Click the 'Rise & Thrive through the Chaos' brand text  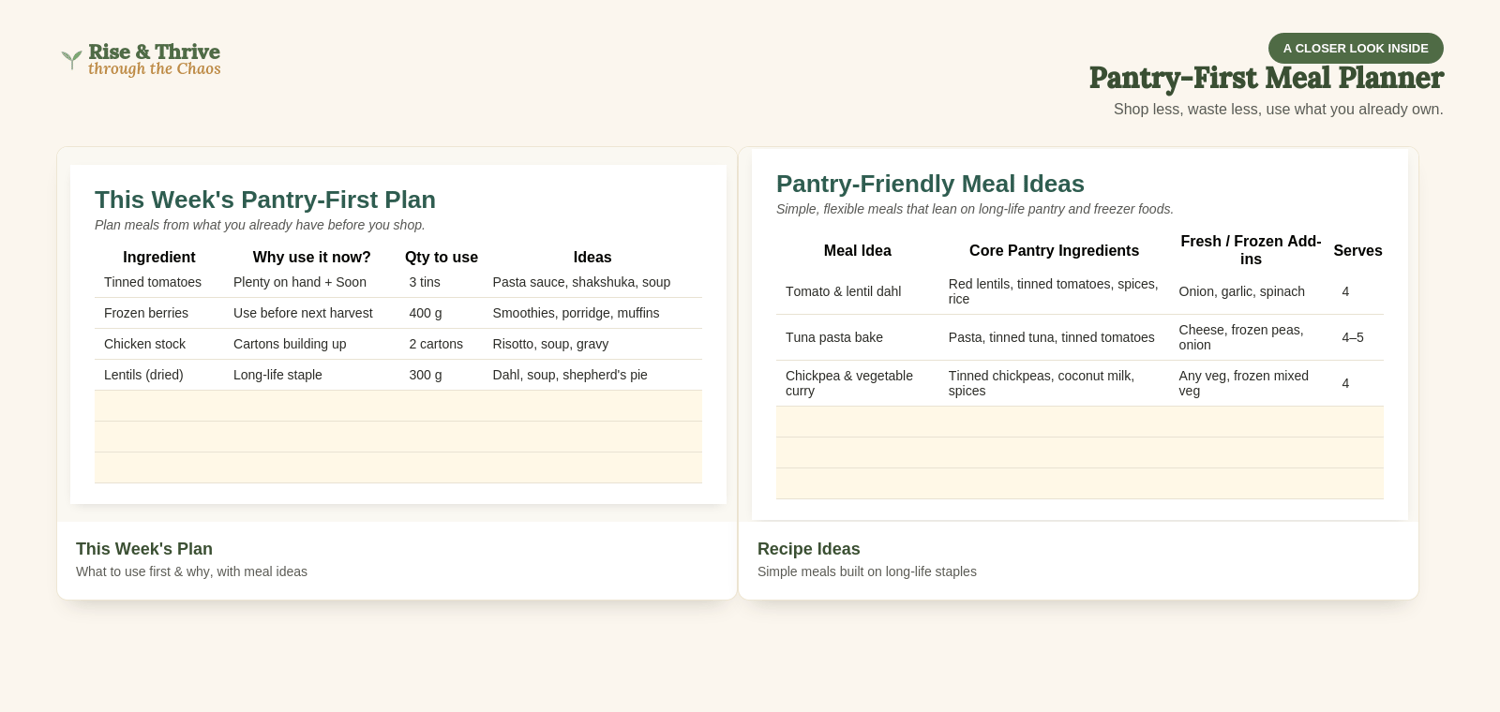click(x=154, y=60)
